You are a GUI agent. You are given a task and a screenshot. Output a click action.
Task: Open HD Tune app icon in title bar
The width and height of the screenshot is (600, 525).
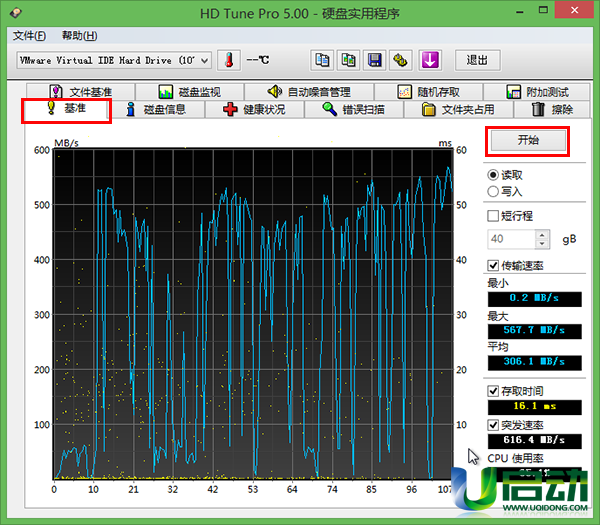point(16,13)
